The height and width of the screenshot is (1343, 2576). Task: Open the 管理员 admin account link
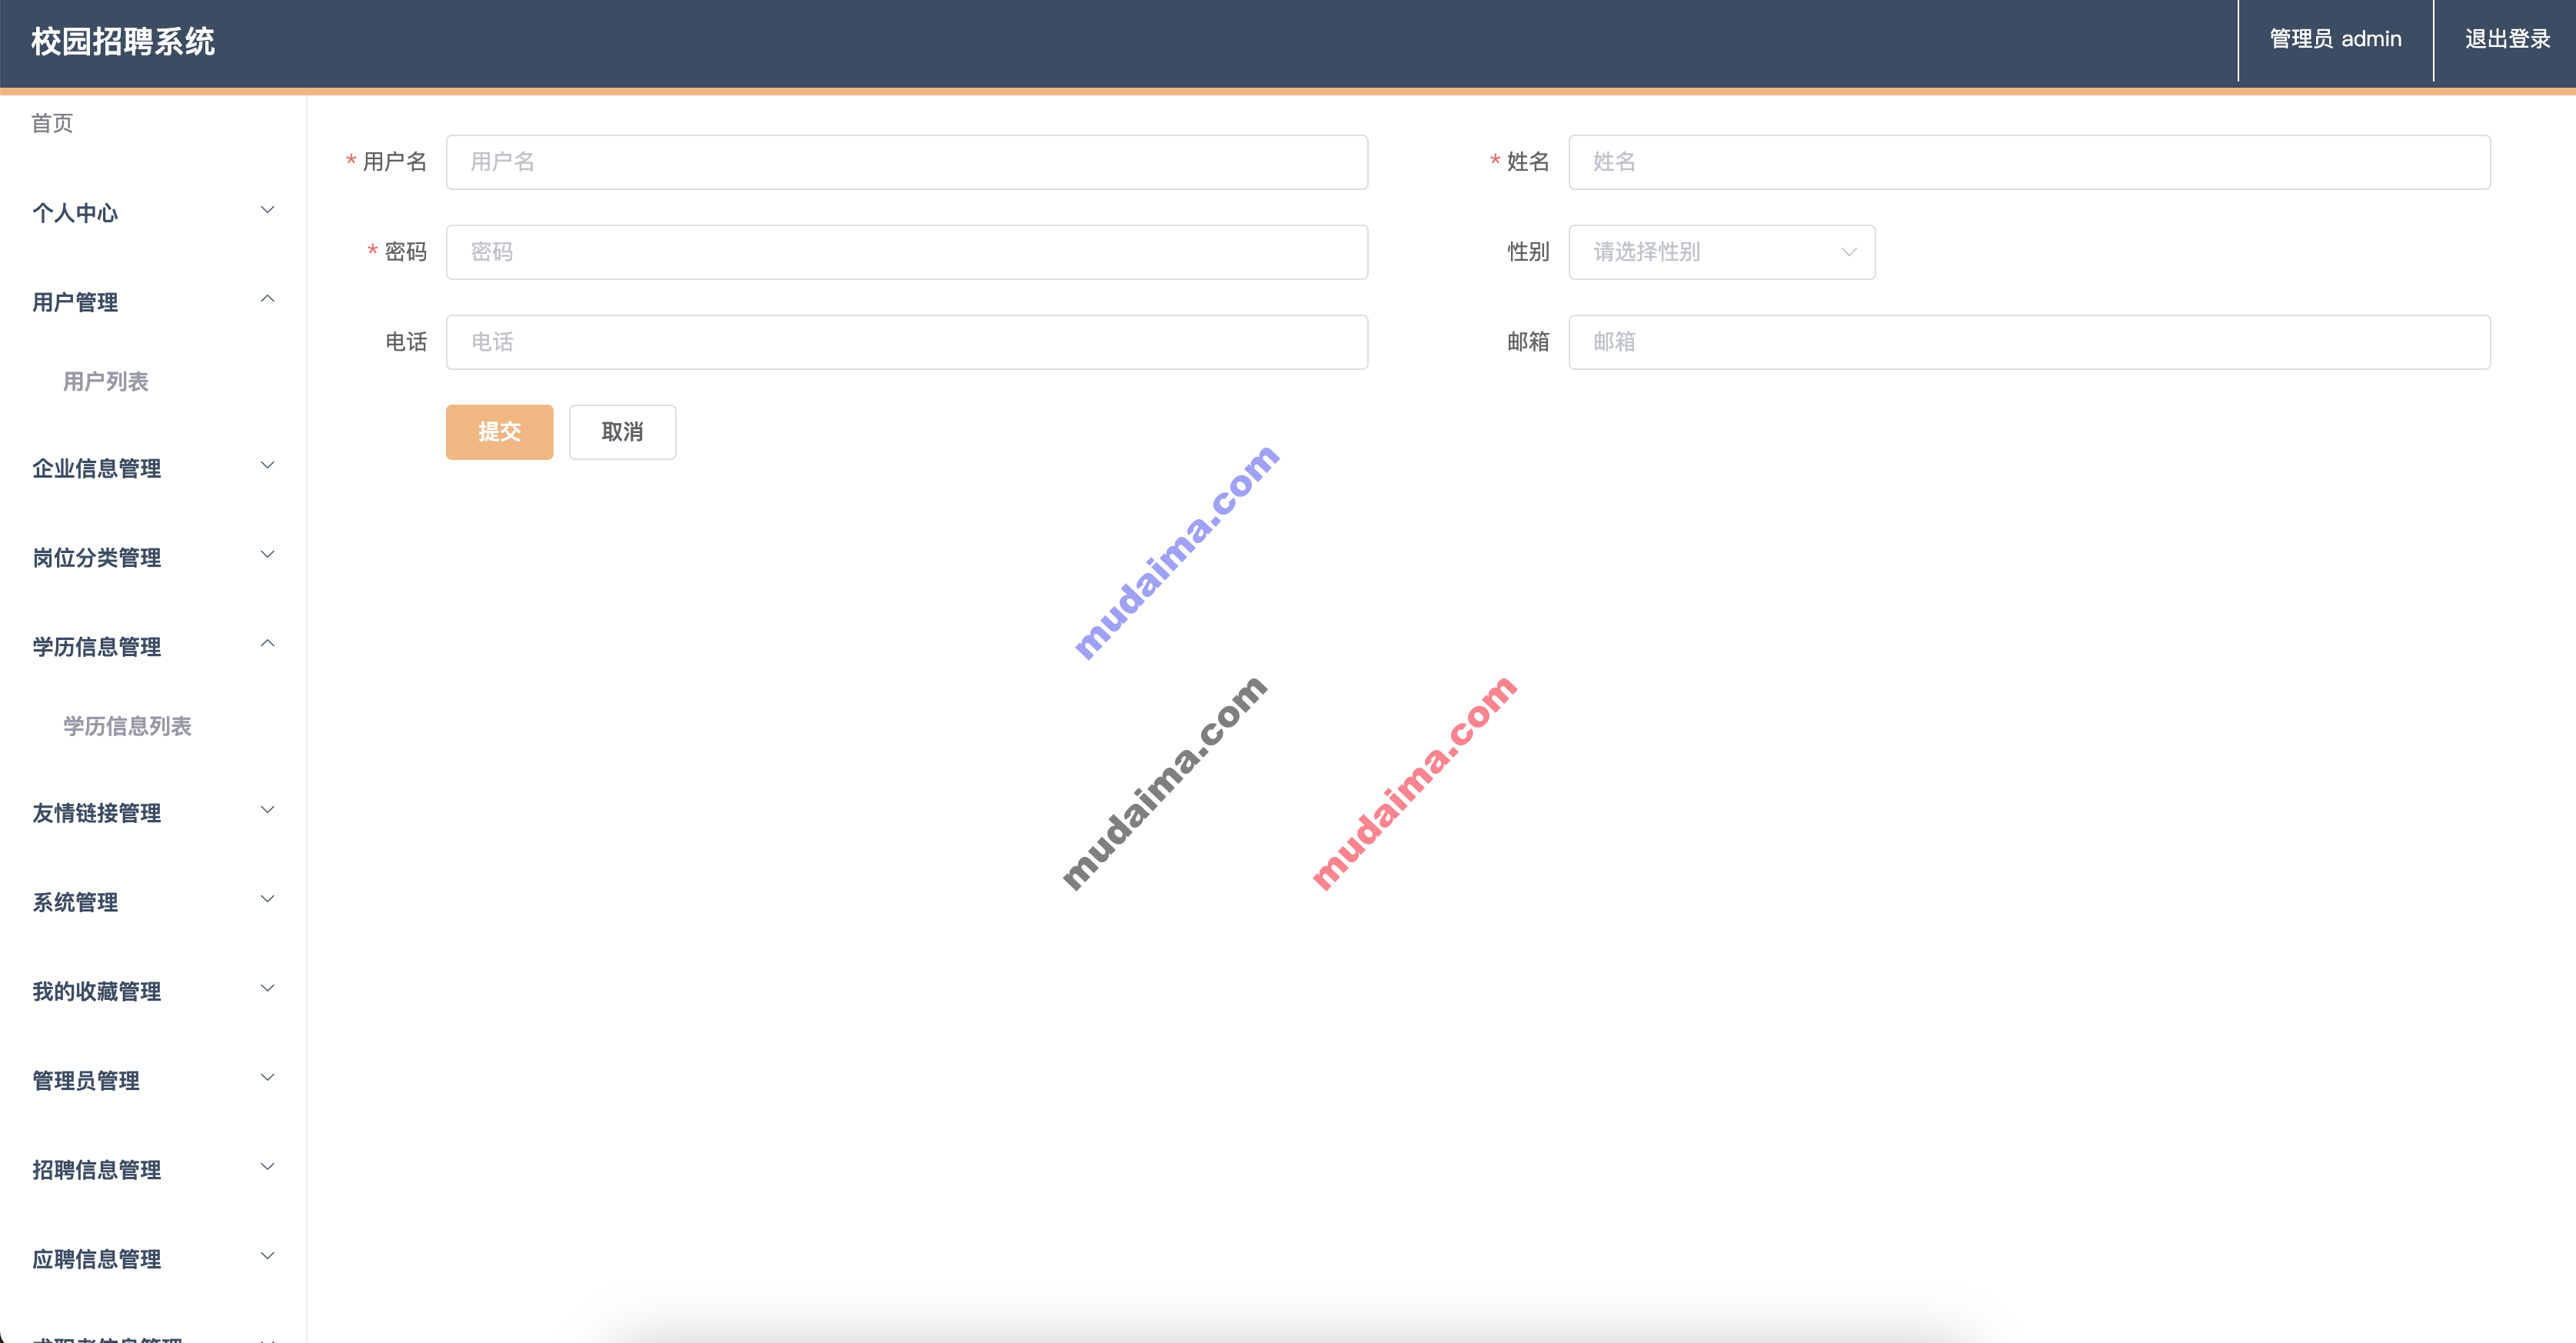[x=2335, y=39]
